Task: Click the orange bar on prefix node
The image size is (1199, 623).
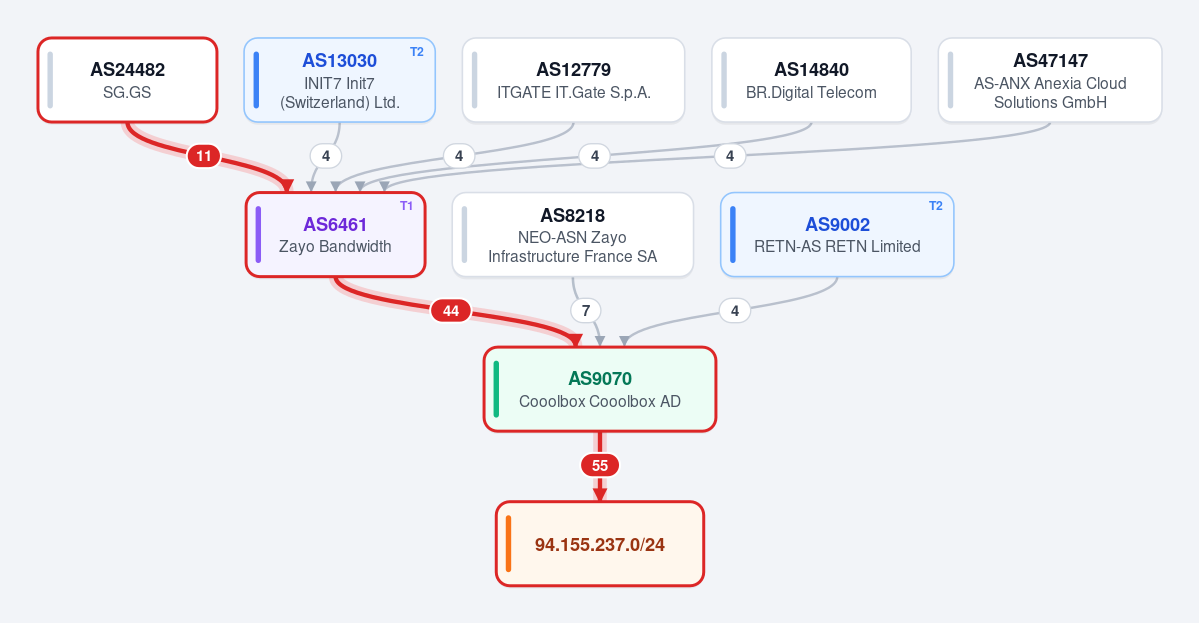Action: click(509, 544)
